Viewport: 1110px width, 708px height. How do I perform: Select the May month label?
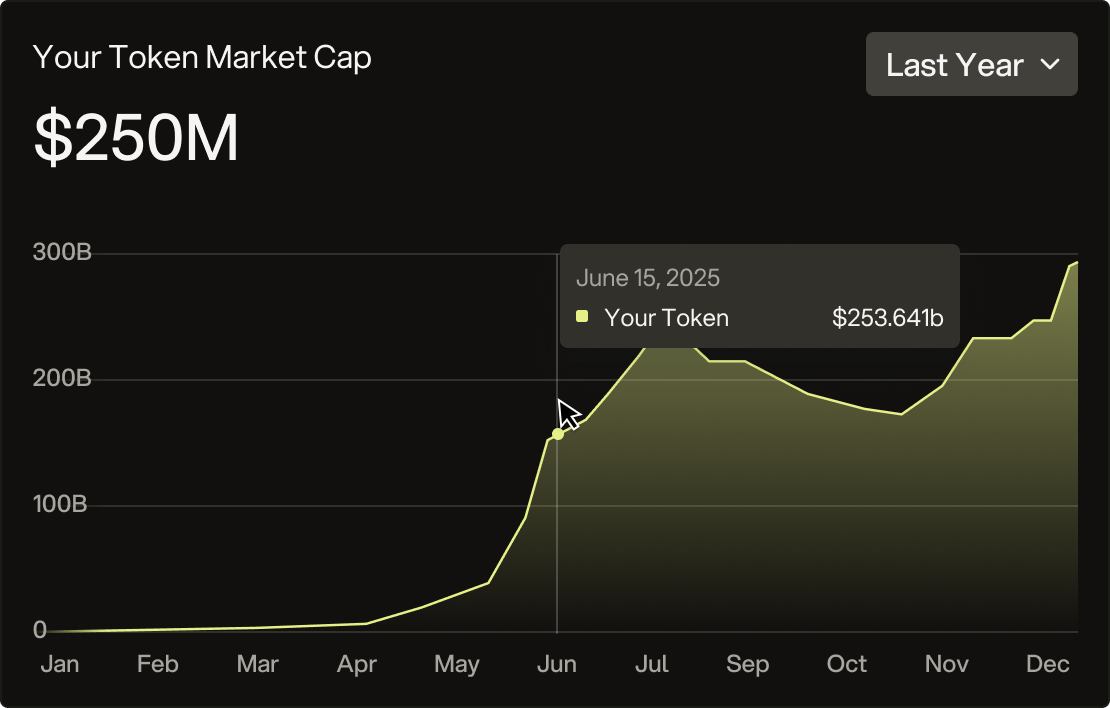pyautogui.click(x=457, y=664)
